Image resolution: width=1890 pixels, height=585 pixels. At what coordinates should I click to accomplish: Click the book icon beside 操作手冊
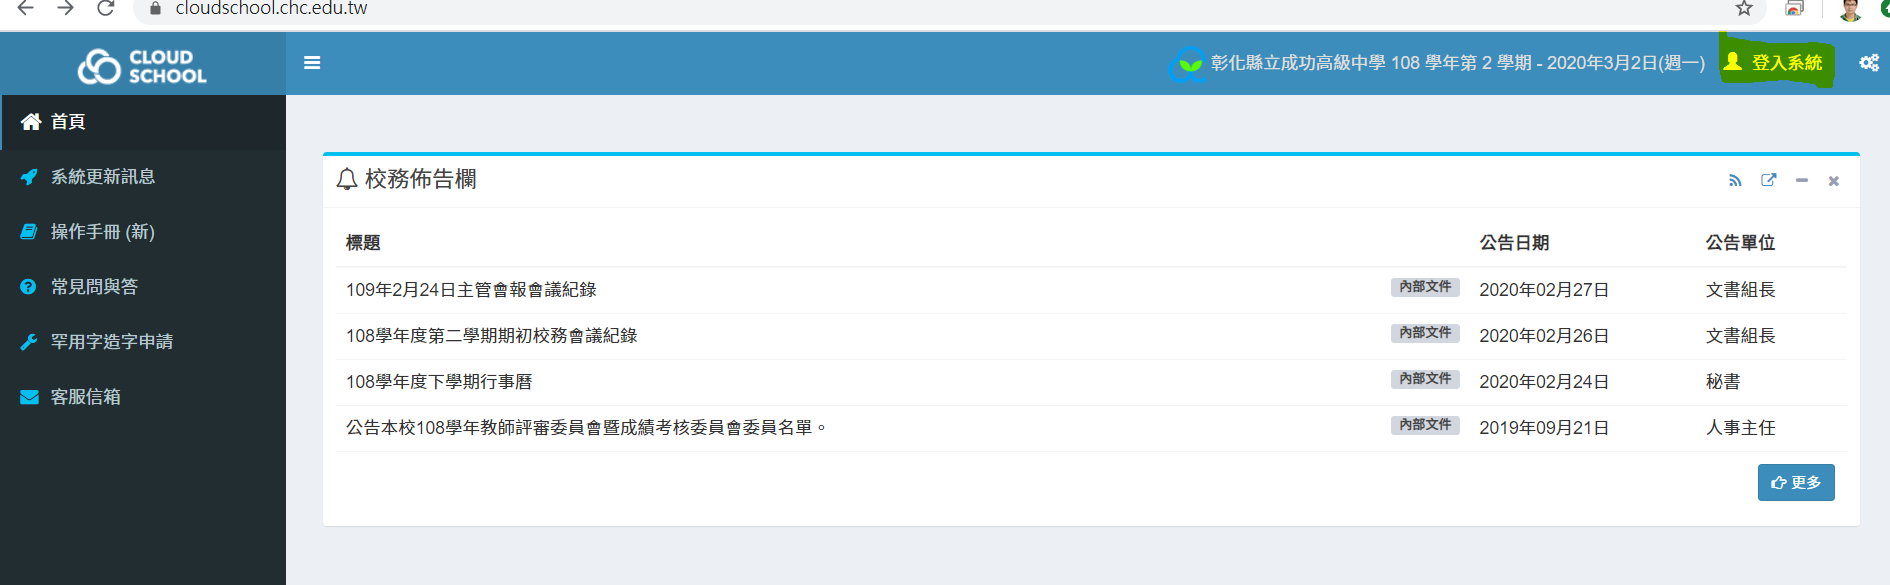pos(29,232)
